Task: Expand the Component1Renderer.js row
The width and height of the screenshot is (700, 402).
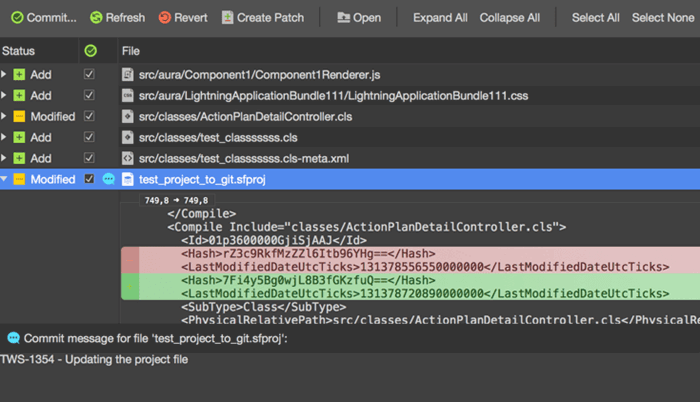Action: 4,74
